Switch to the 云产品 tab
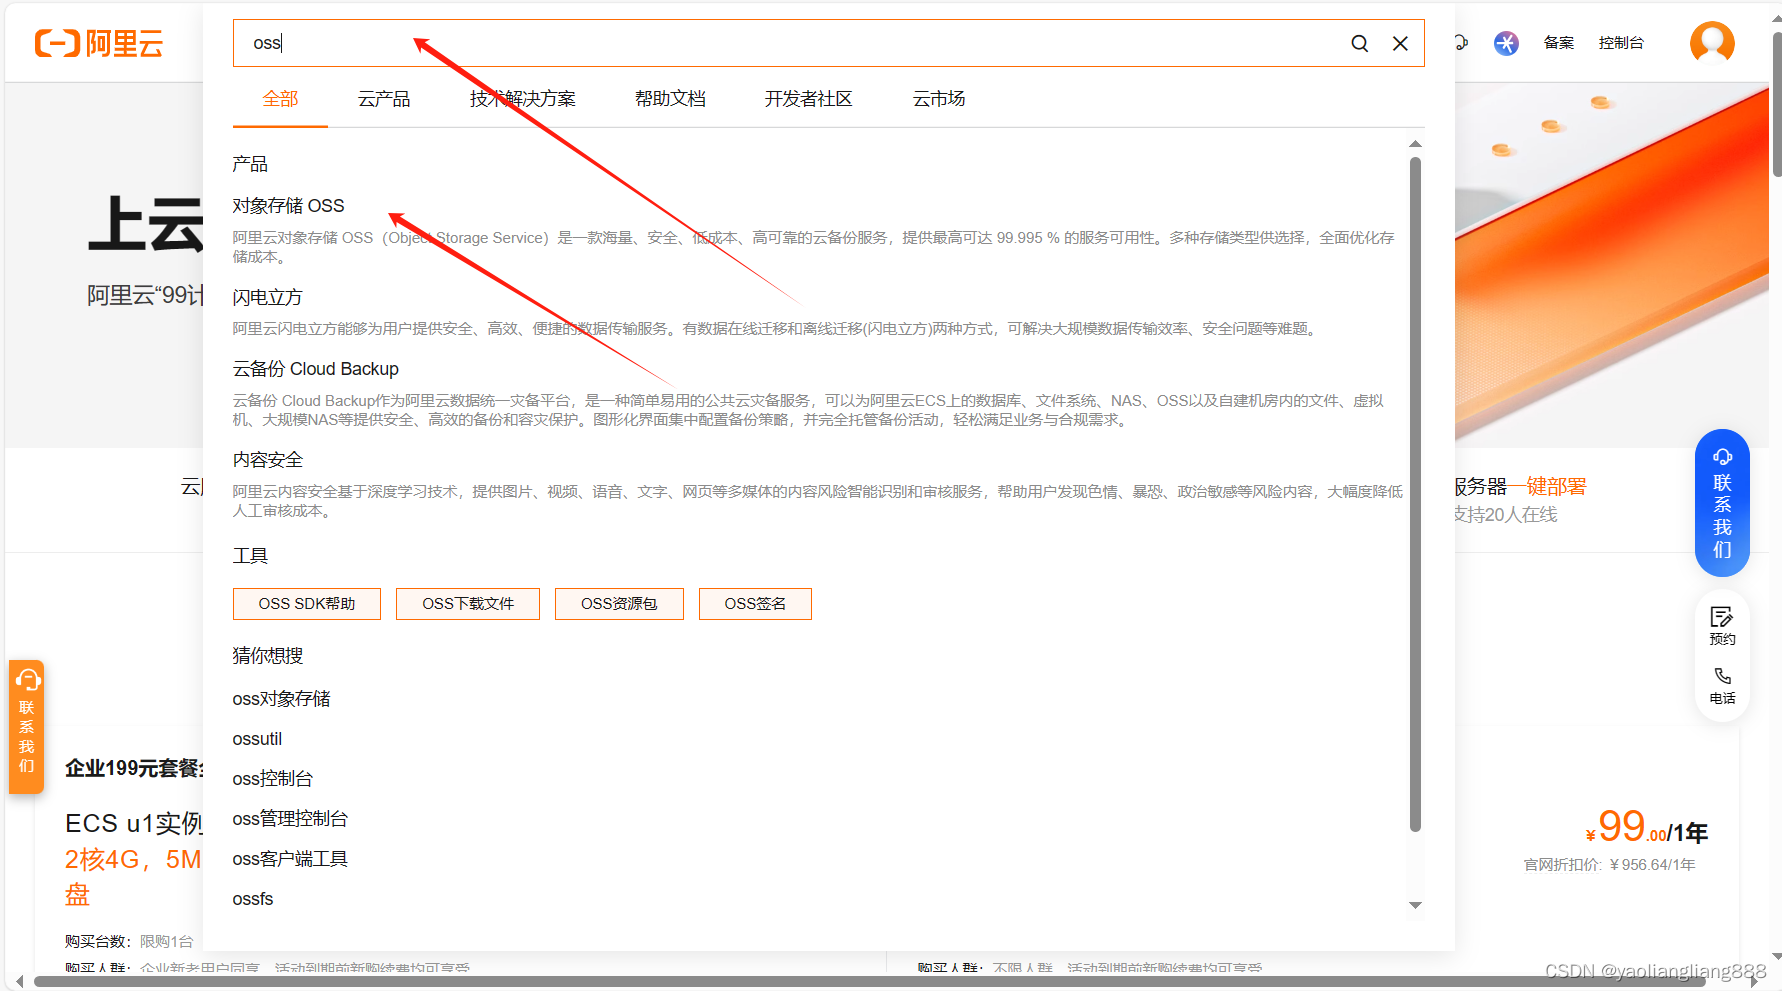 [384, 99]
